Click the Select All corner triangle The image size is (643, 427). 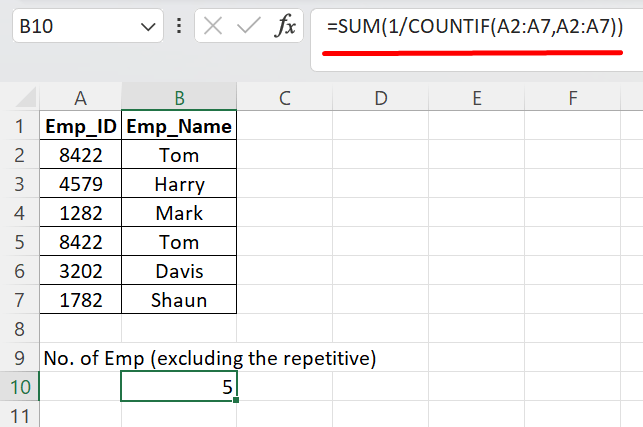coord(25,97)
